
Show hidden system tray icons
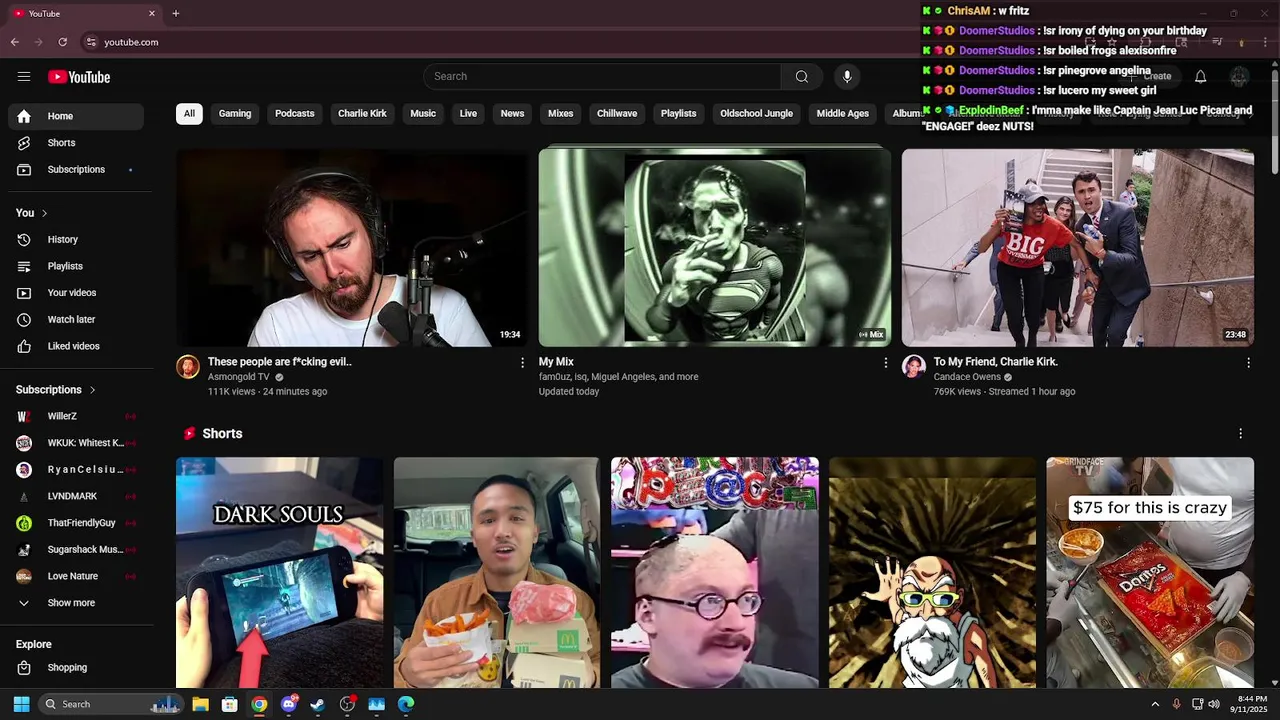click(1155, 704)
